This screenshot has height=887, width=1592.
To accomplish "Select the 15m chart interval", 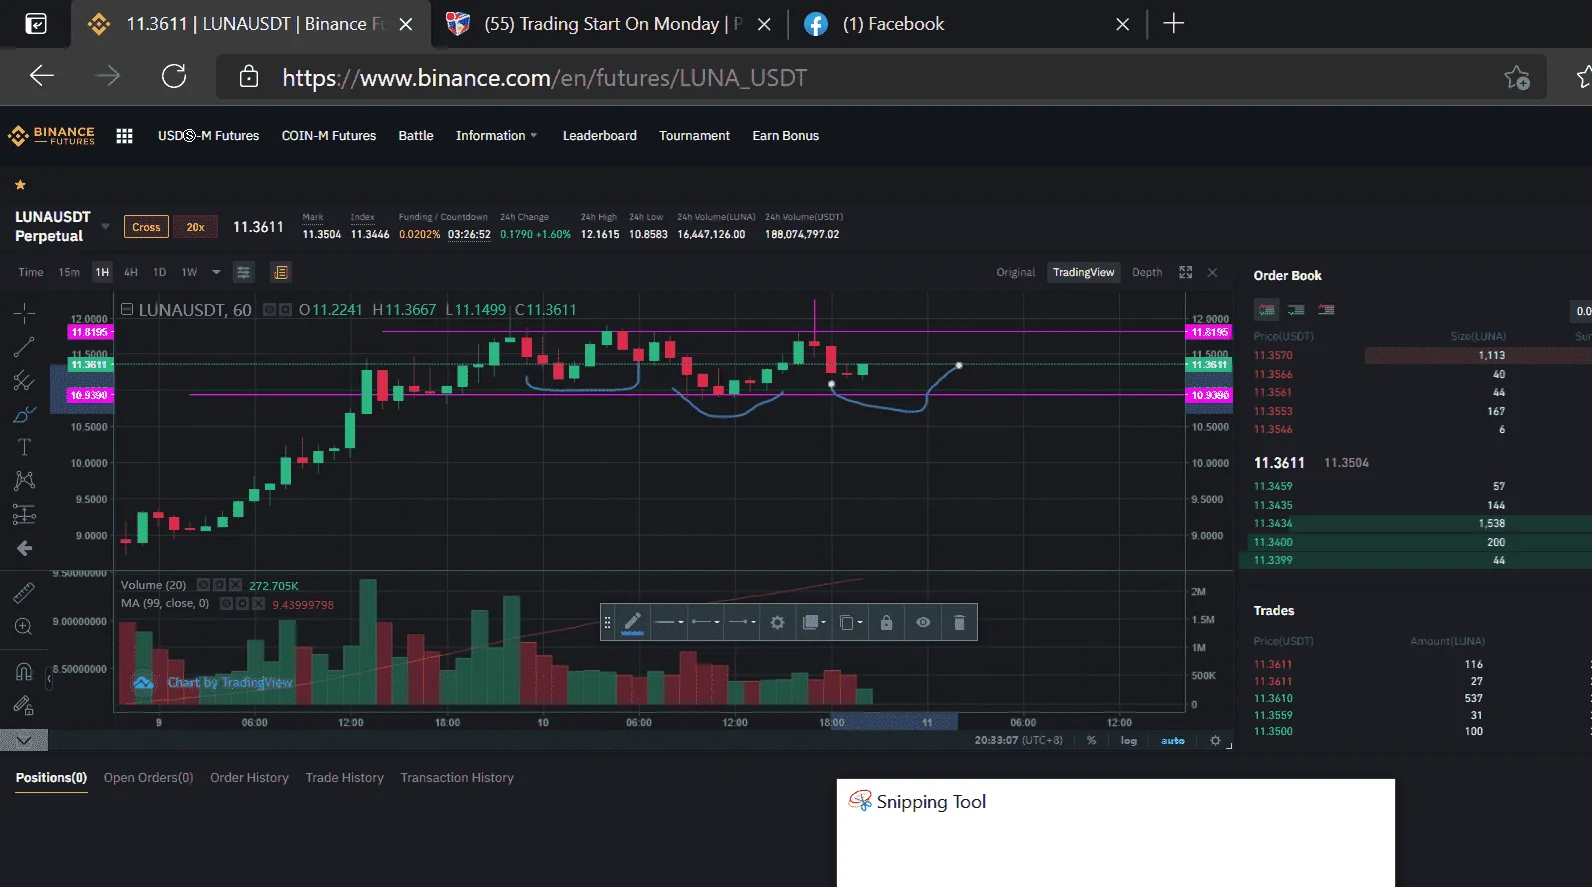I will click(x=69, y=272).
